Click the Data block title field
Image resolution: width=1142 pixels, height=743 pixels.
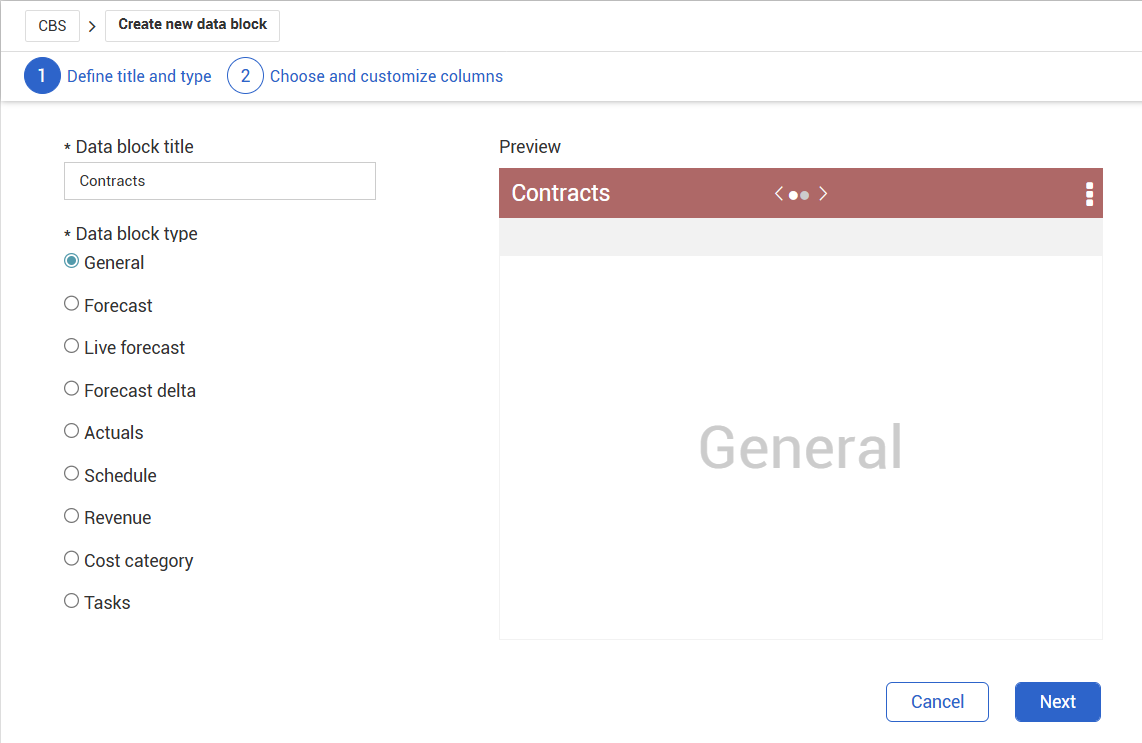220,181
